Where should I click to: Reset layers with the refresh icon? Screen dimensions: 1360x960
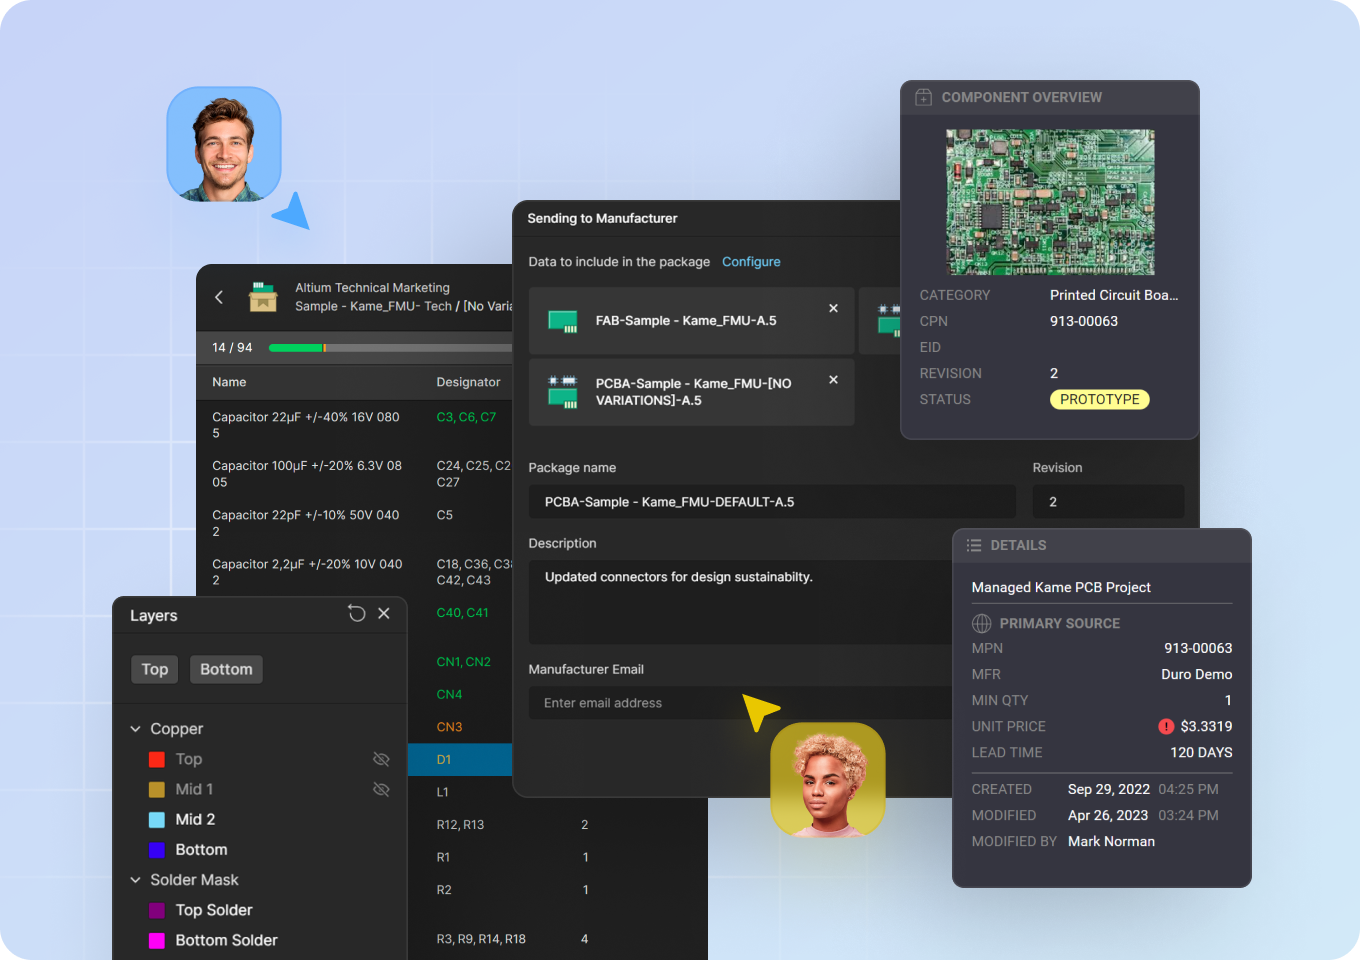356,613
